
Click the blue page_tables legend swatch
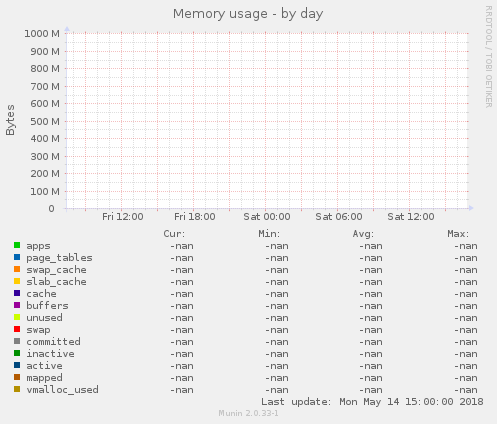coord(17,257)
